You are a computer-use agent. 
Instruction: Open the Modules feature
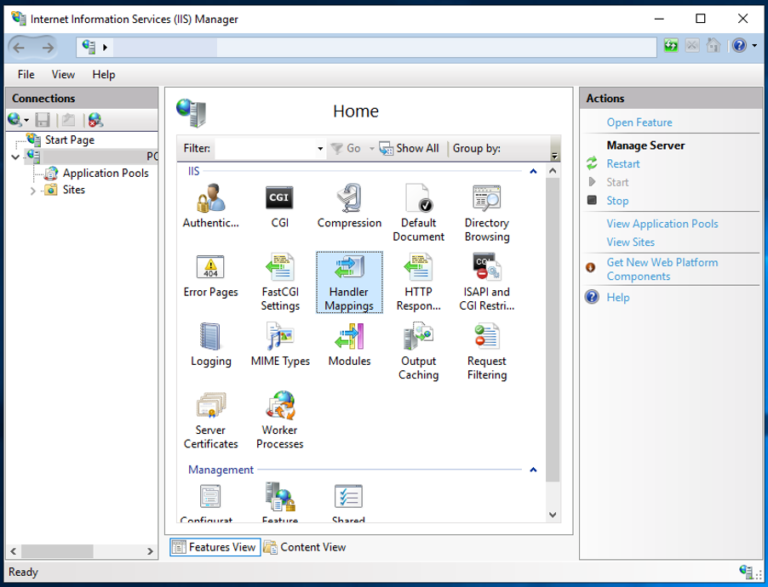click(x=349, y=344)
